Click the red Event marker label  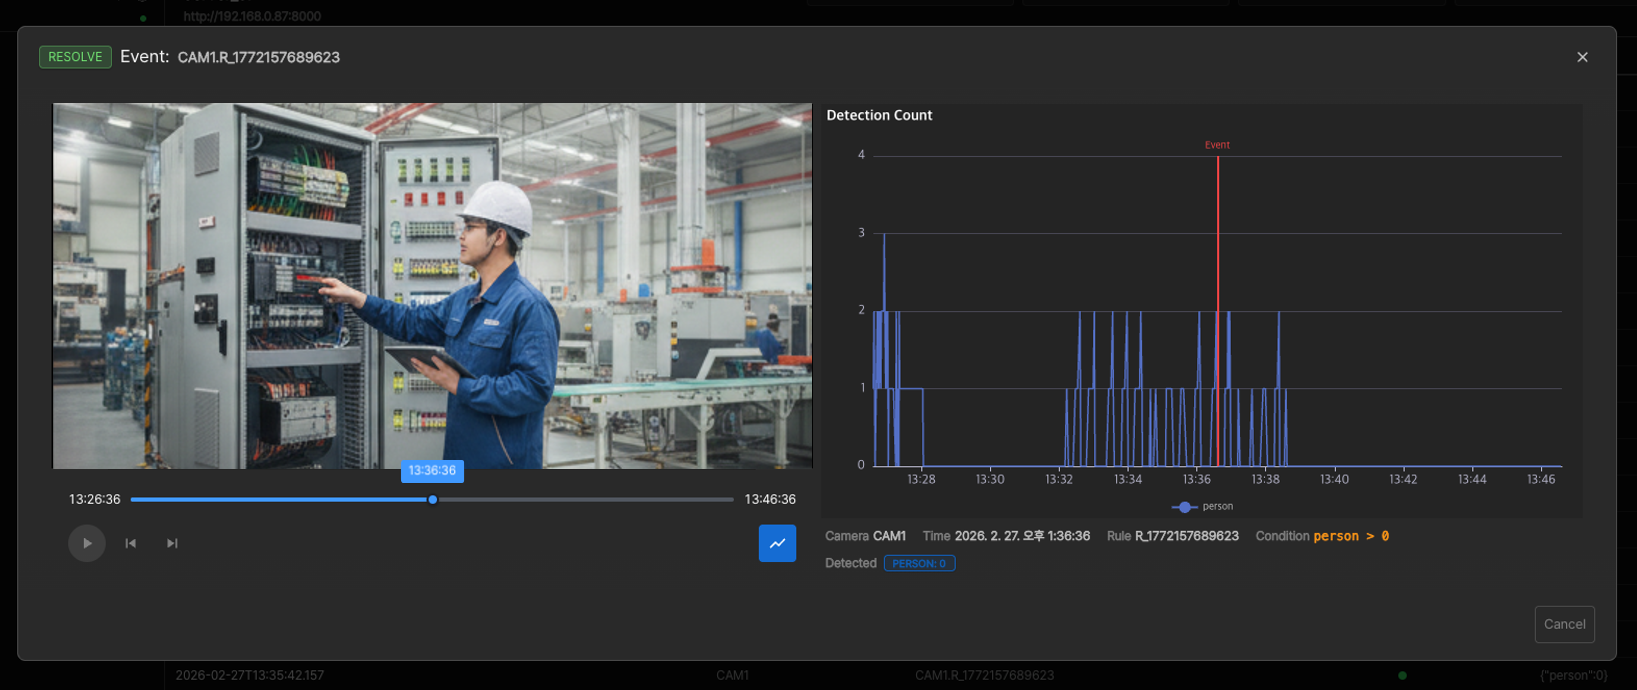point(1217,145)
